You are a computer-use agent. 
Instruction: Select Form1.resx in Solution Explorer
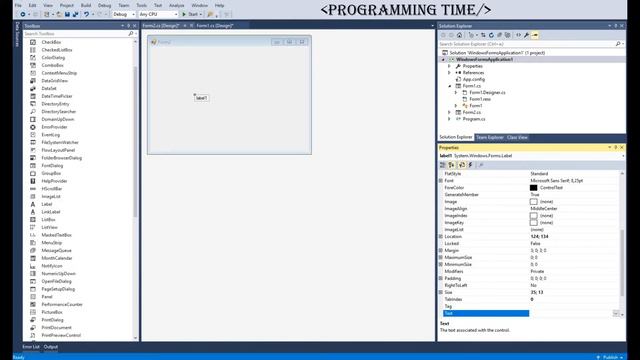click(480, 99)
